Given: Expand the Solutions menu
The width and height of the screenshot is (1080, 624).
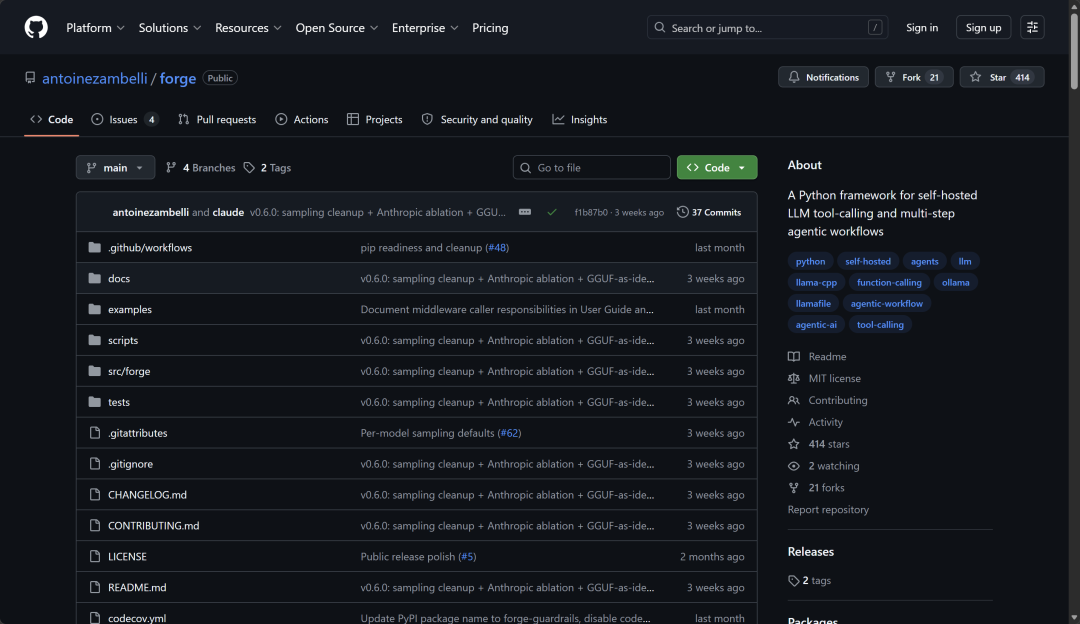Looking at the screenshot, I should pyautogui.click(x=169, y=28).
